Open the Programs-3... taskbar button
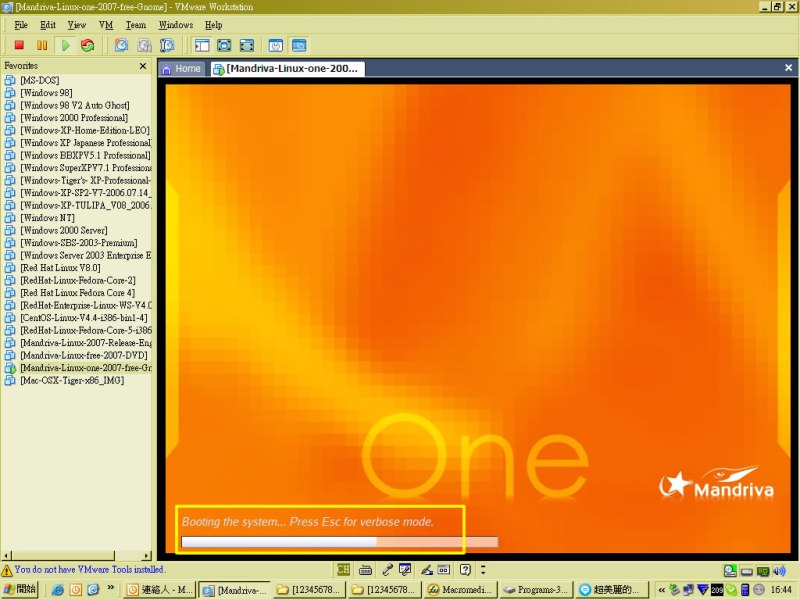 (x=535, y=590)
